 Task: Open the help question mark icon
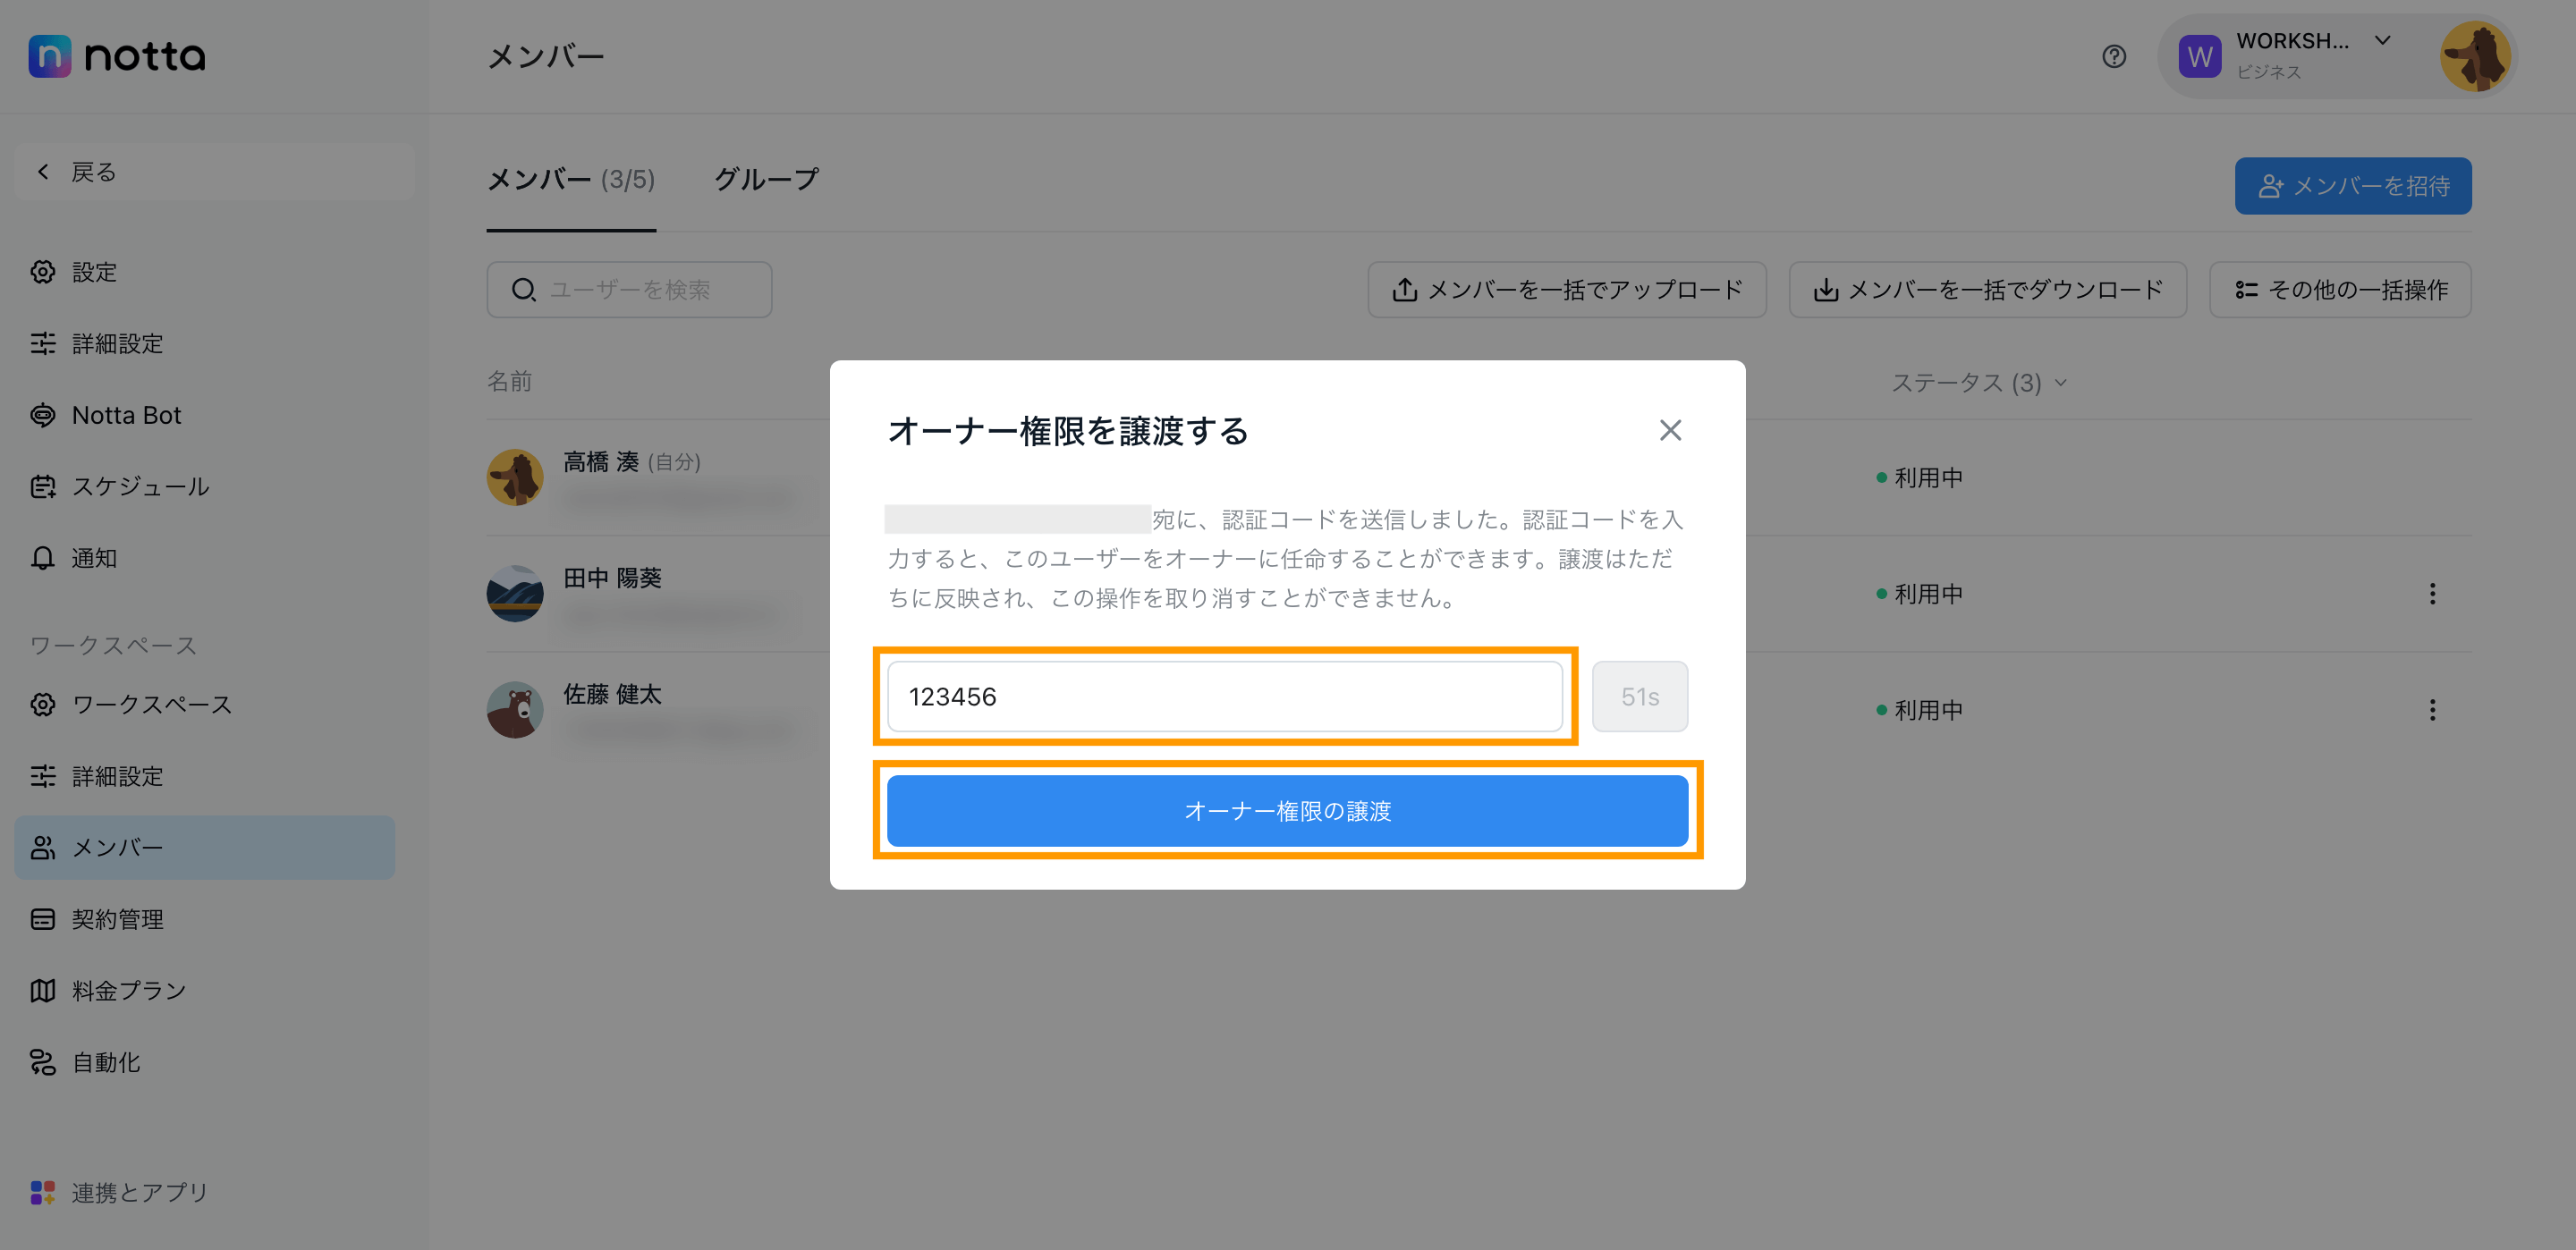pos(2114,56)
